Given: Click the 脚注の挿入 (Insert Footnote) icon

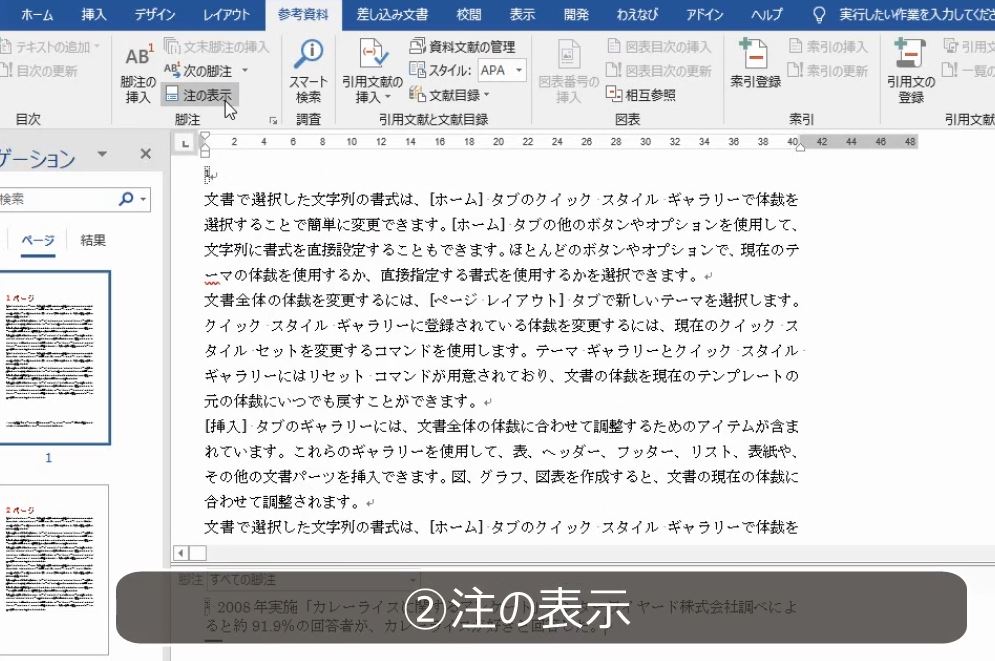Looking at the screenshot, I should point(138,72).
